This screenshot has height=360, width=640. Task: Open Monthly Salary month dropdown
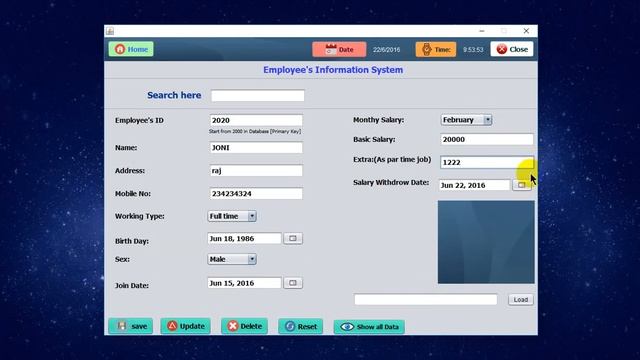point(466,120)
